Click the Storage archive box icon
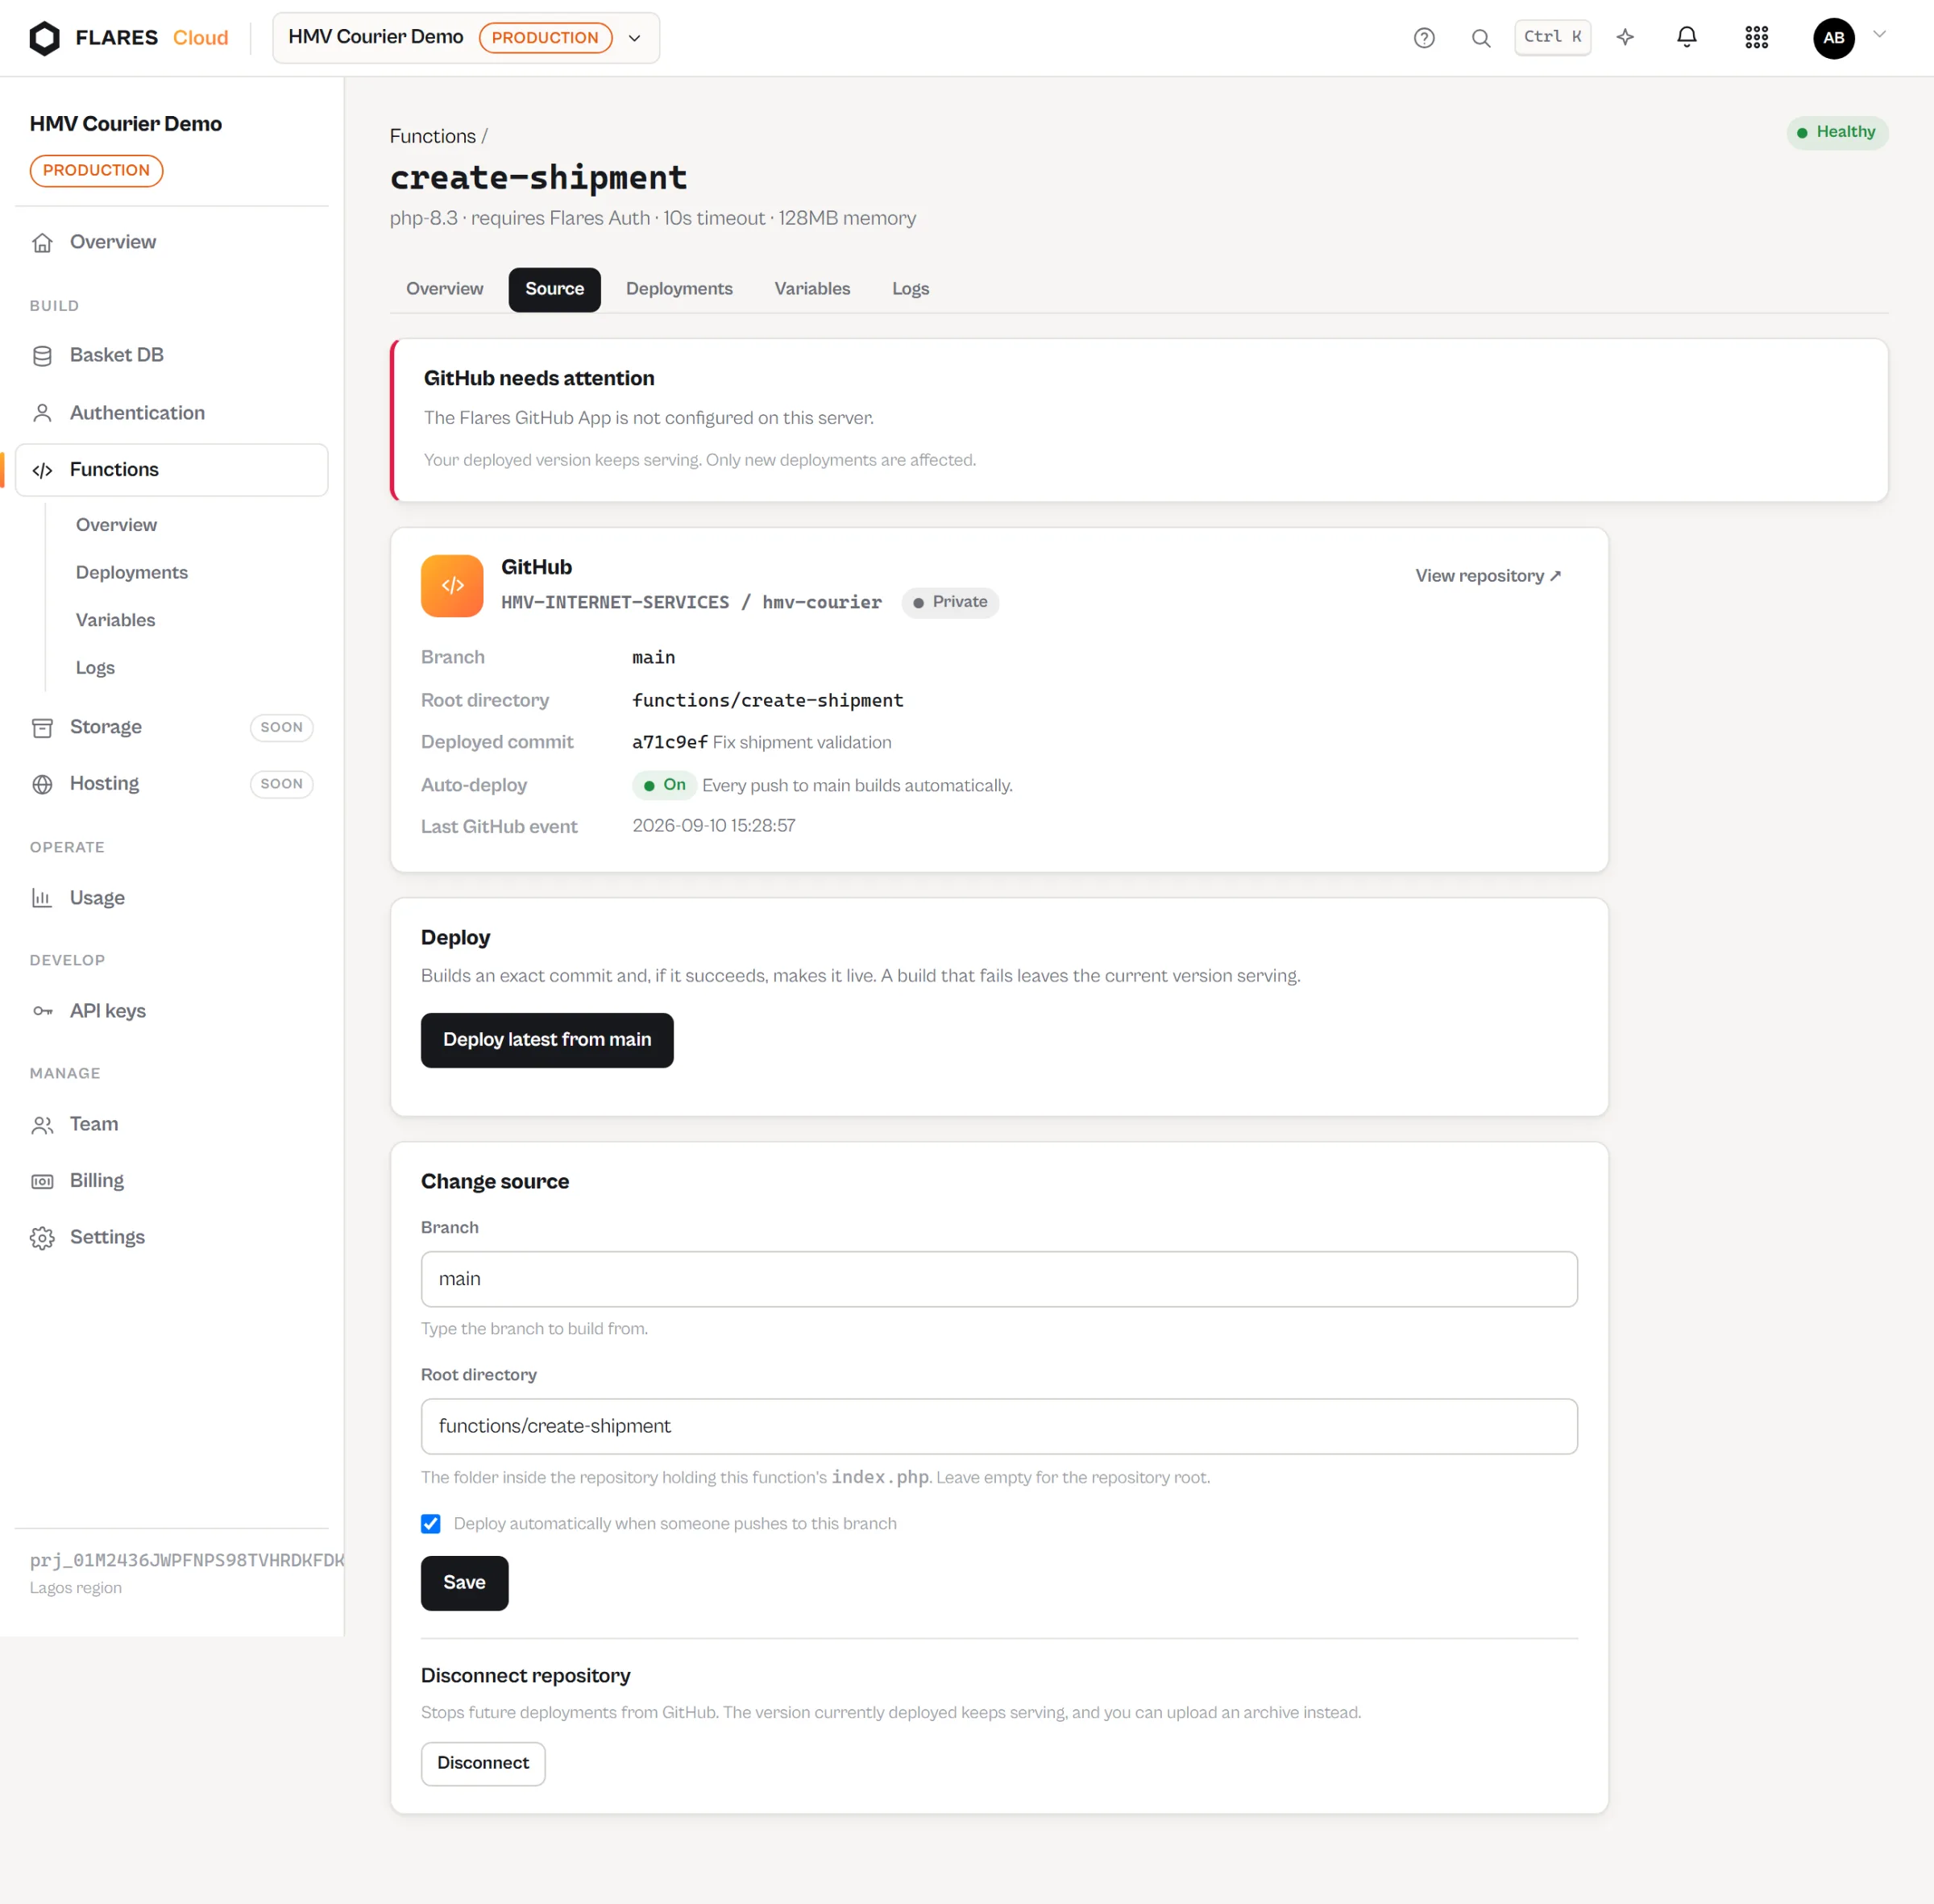The height and width of the screenshot is (1904, 1934). (x=42, y=727)
